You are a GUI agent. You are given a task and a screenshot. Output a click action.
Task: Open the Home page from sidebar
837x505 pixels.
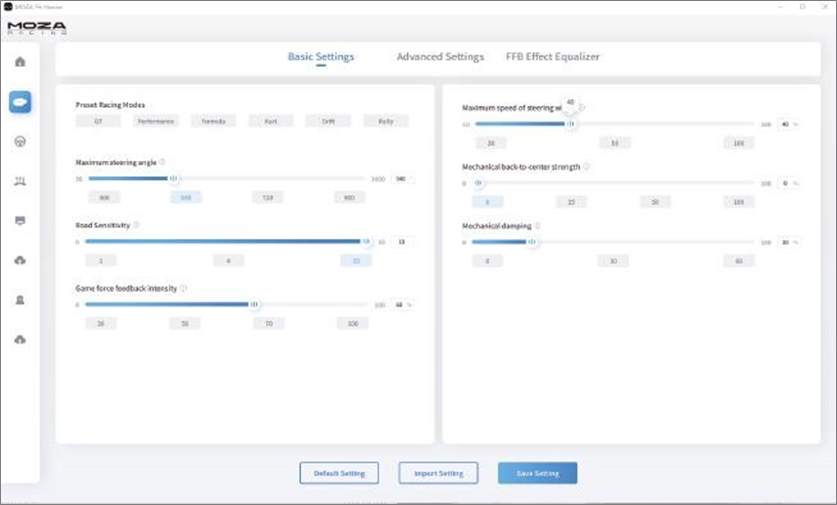tap(20, 62)
